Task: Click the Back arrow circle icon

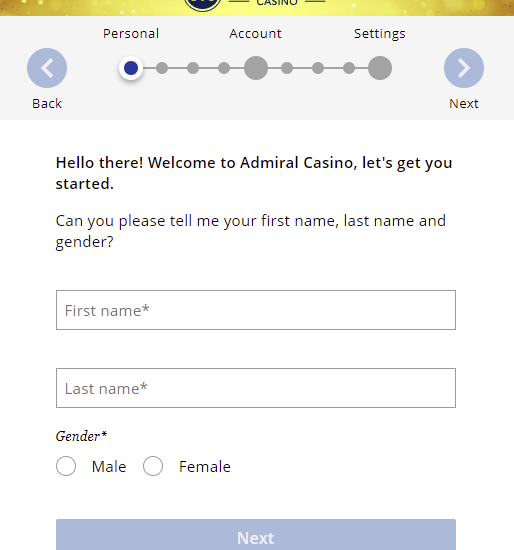Action: click(x=47, y=68)
